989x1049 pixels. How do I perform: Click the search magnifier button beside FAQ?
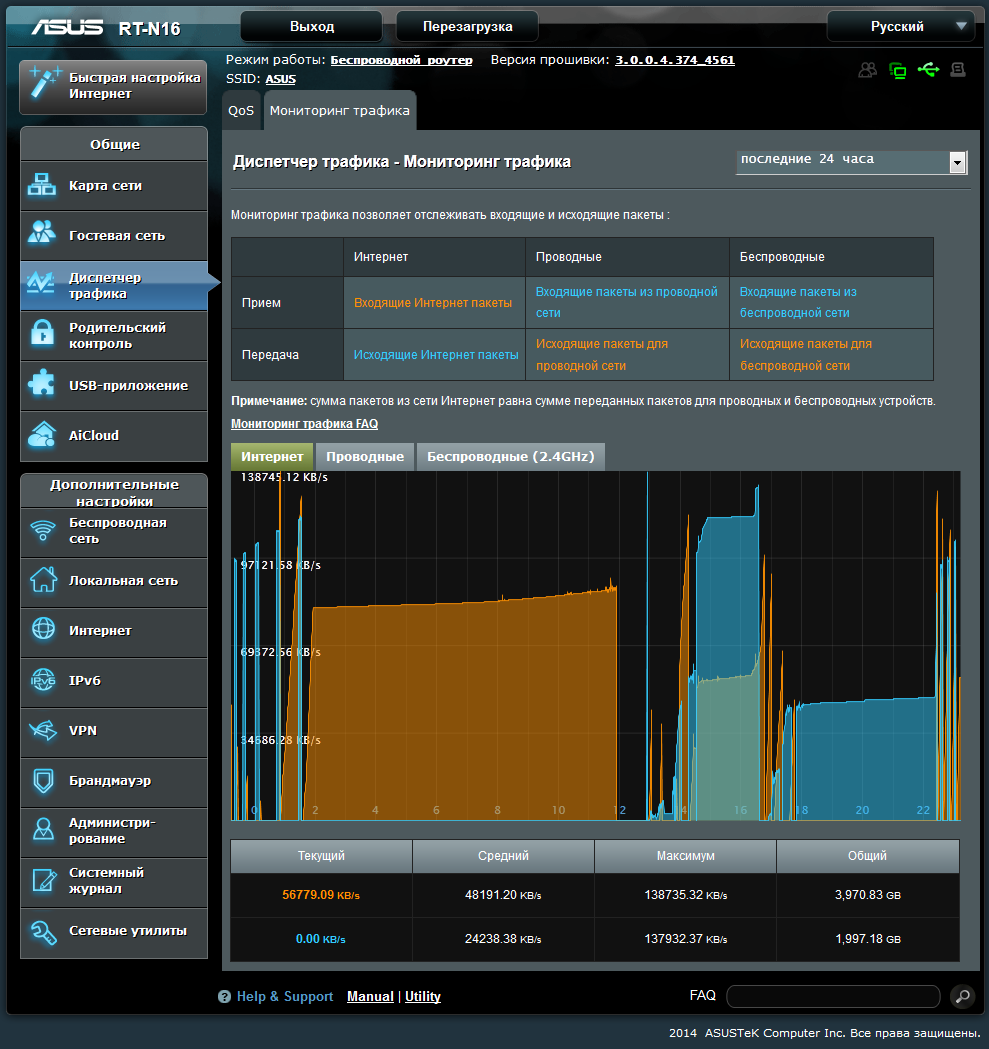click(961, 996)
